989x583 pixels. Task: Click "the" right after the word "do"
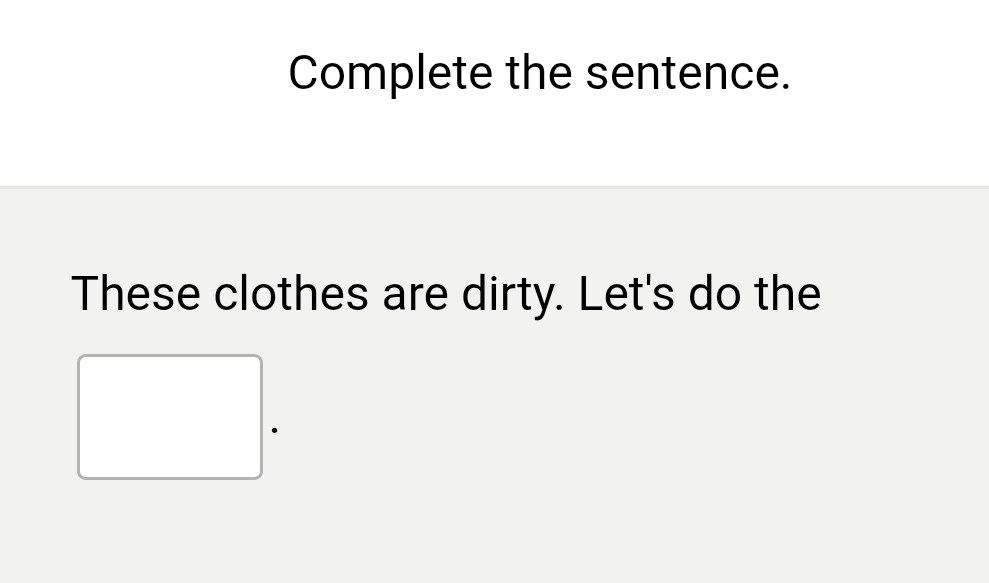pos(788,294)
